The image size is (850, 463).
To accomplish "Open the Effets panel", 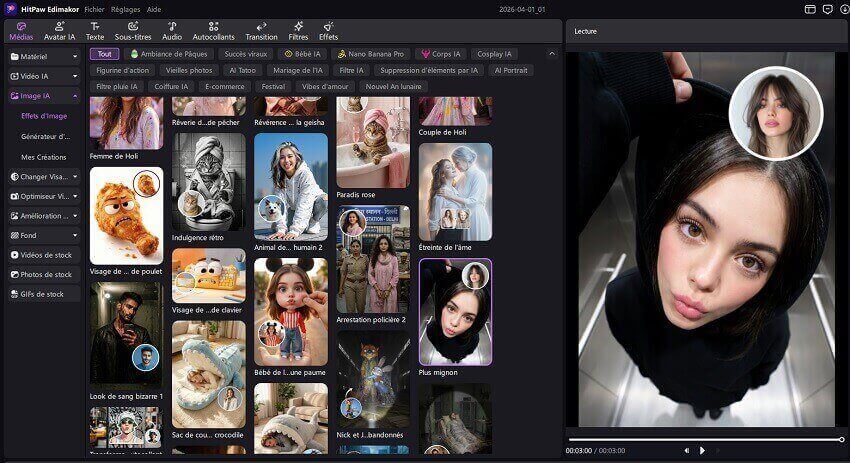I will coord(328,30).
